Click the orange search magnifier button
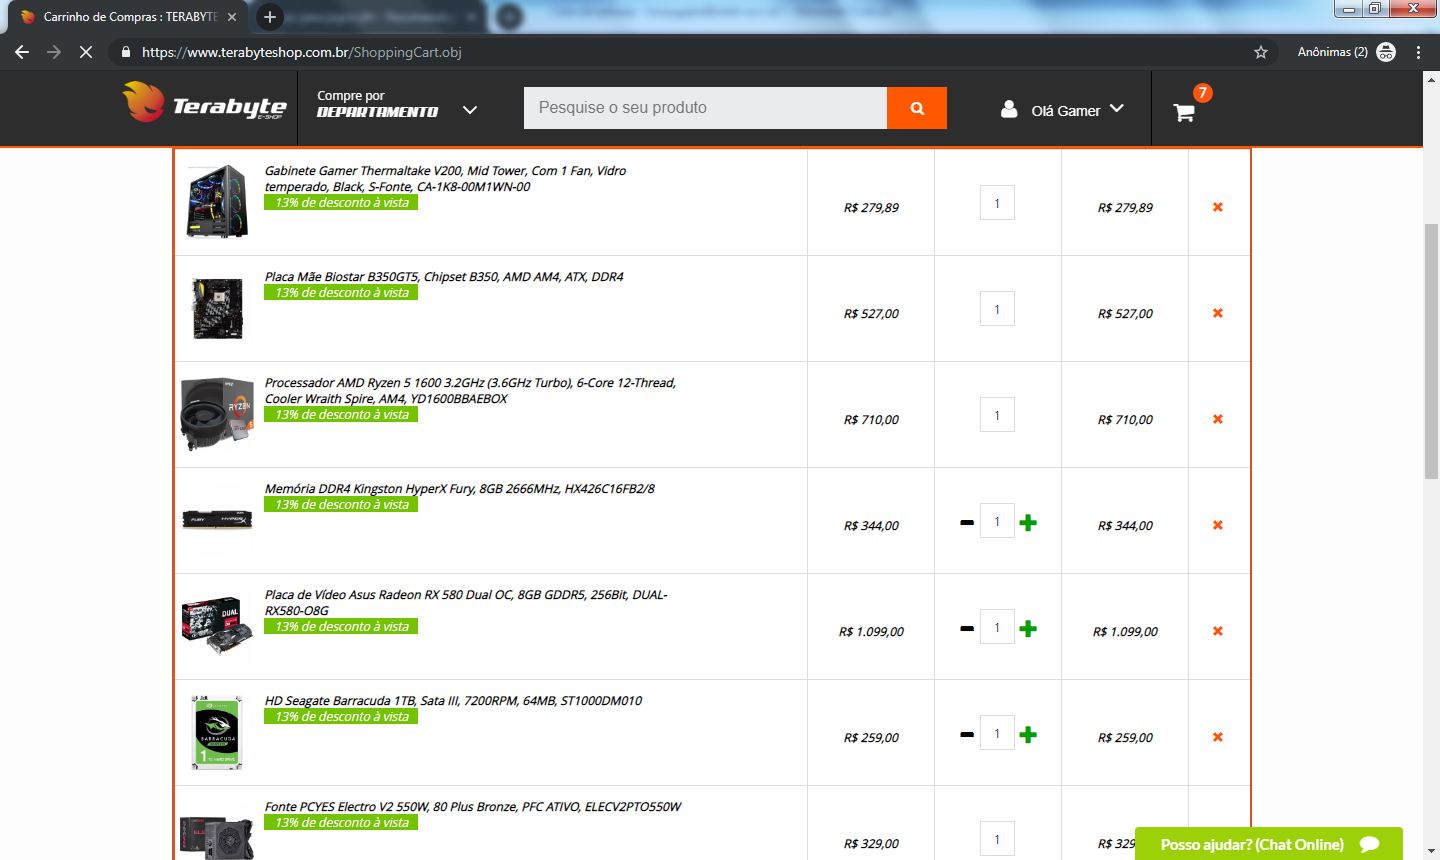 917,108
